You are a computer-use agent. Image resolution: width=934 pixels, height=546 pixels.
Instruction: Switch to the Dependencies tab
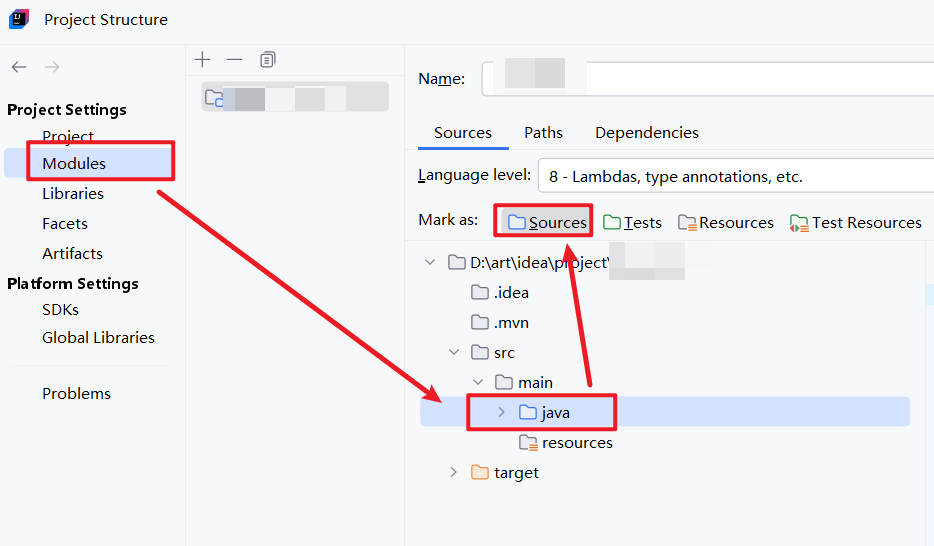coord(647,132)
